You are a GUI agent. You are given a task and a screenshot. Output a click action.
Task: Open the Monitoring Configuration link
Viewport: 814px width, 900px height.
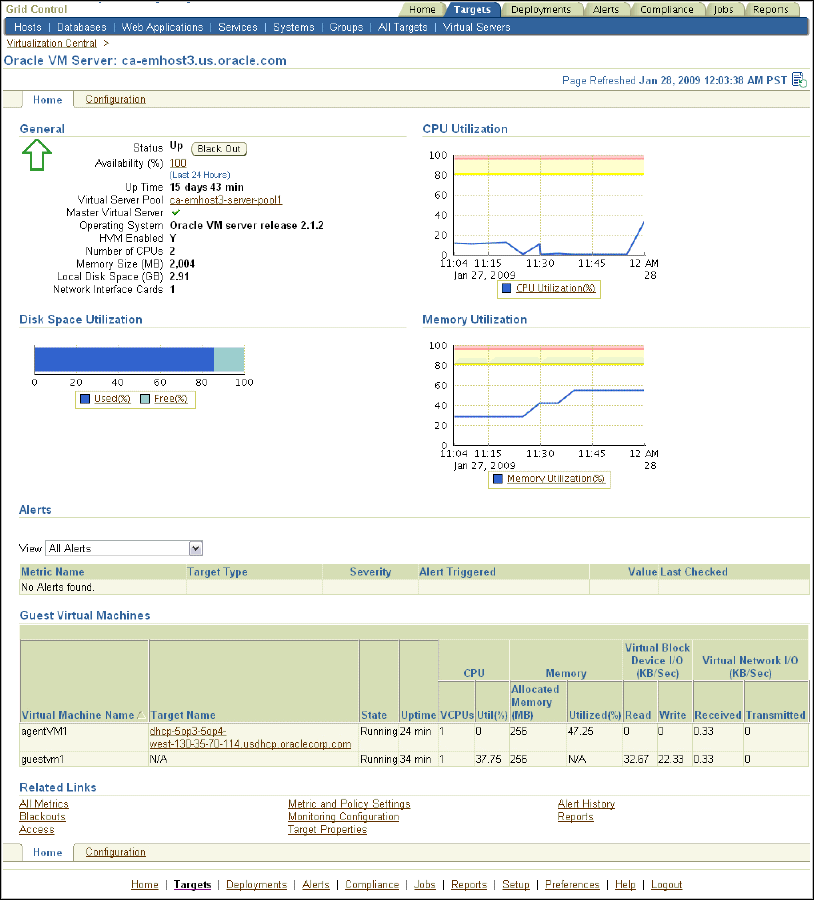343,817
